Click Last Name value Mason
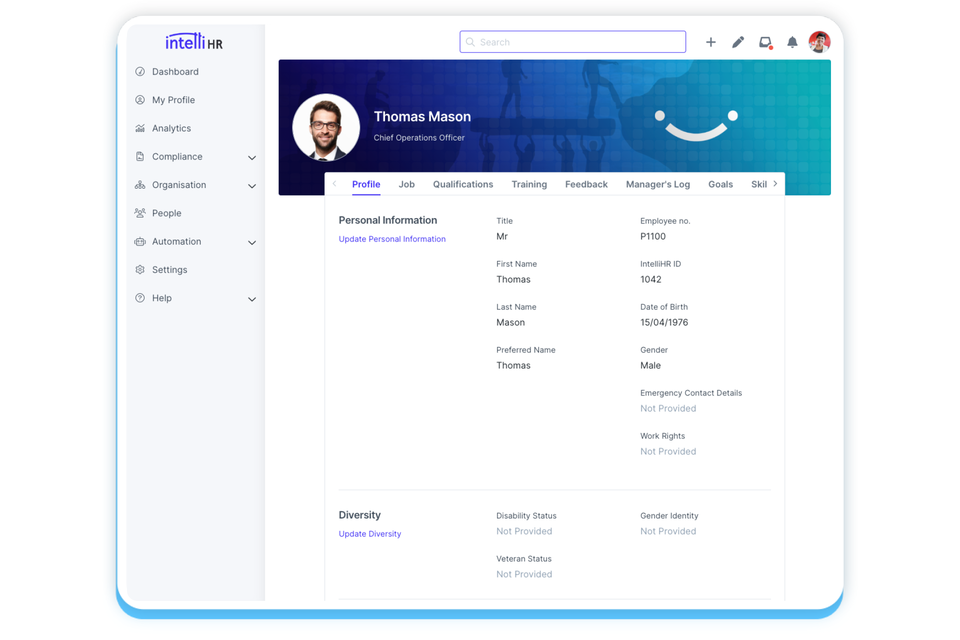Screen dimensions: 960x640 510,322
